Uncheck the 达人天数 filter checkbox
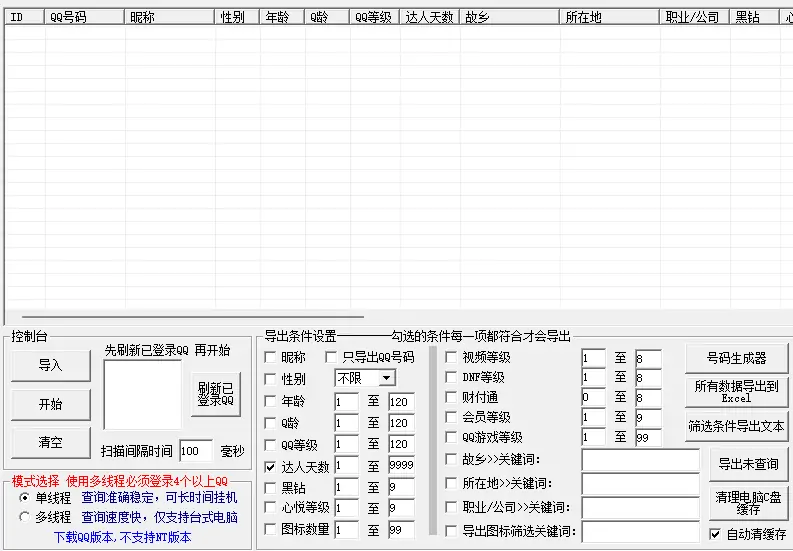This screenshot has height=551, width=793. coord(270,467)
